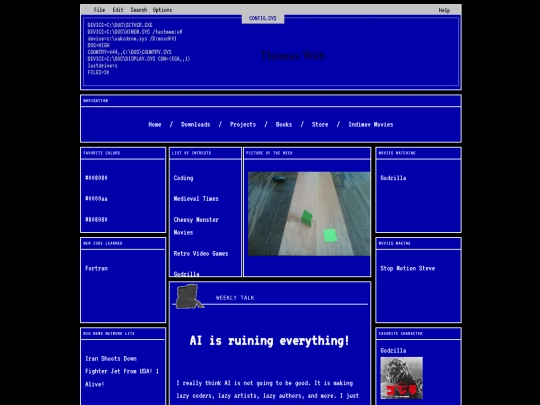
Task: Click the DEVICE=C:\DOS\SETVER.EXE line
Action: coord(120,25)
